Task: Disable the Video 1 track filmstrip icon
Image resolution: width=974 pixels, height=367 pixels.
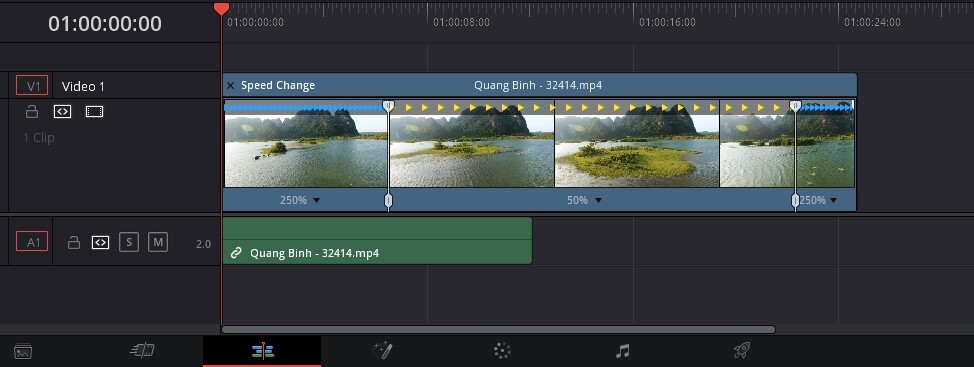Action: [x=94, y=112]
